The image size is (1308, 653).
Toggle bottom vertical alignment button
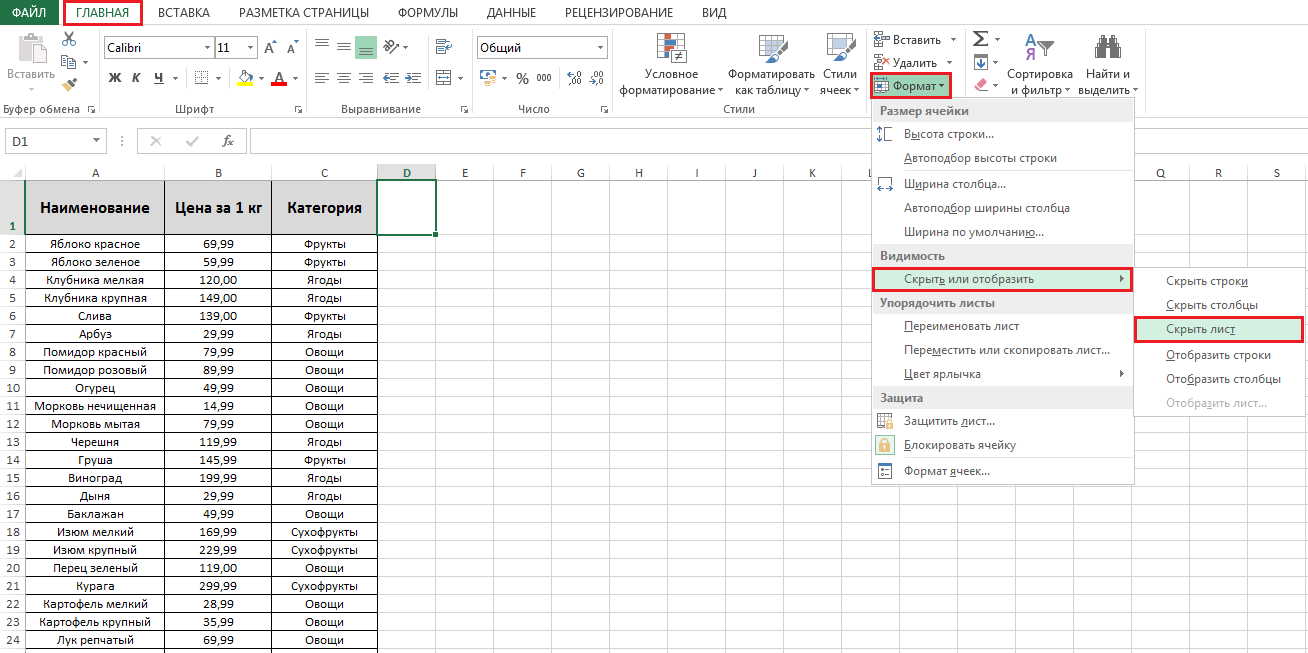[x=366, y=47]
